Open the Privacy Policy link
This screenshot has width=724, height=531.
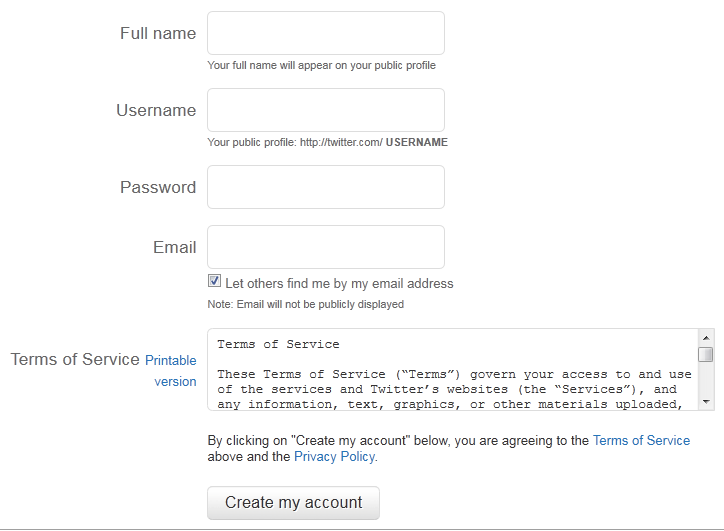335,456
